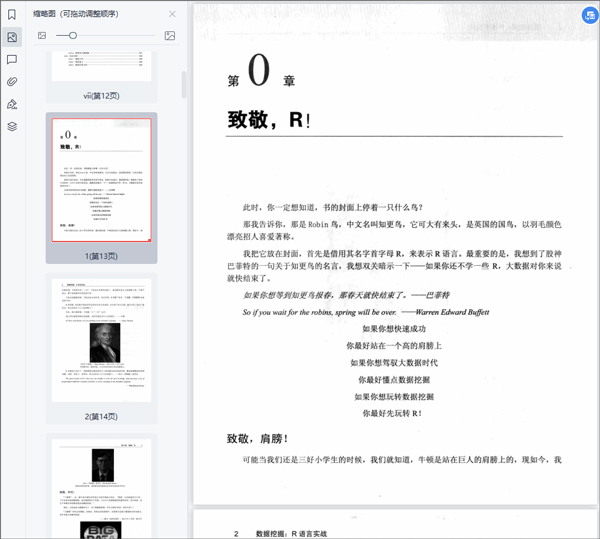
Task: Click the large chapter number 0
Action: click(x=259, y=70)
